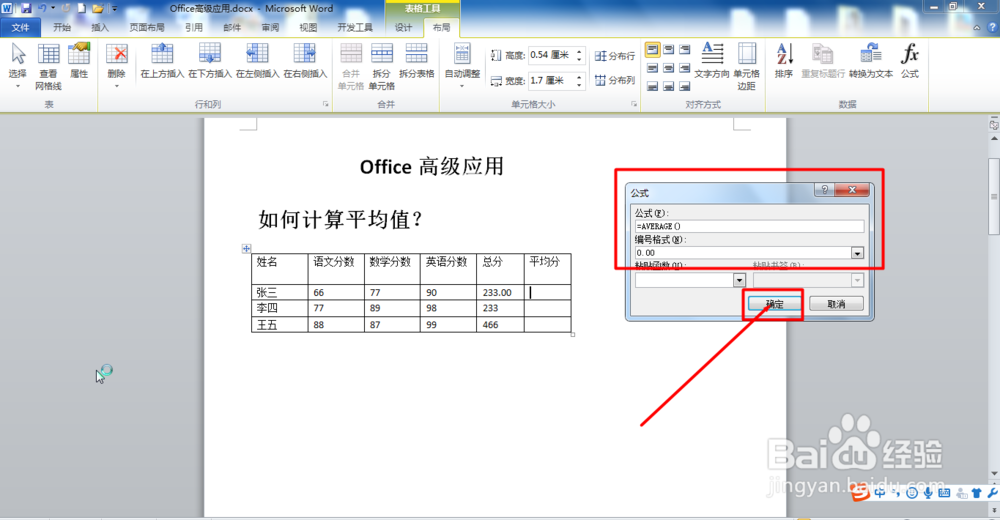Insert a row below (在下方插入)
The image size is (1000, 520).
[x=210, y=61]
